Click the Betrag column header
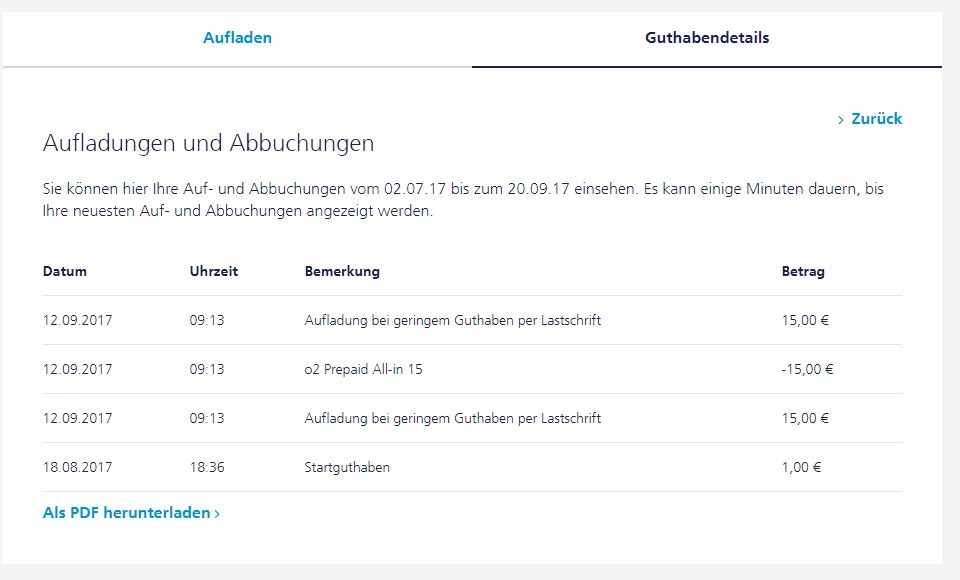This screenshot has height=580, width=960. [x=803, y=271]
